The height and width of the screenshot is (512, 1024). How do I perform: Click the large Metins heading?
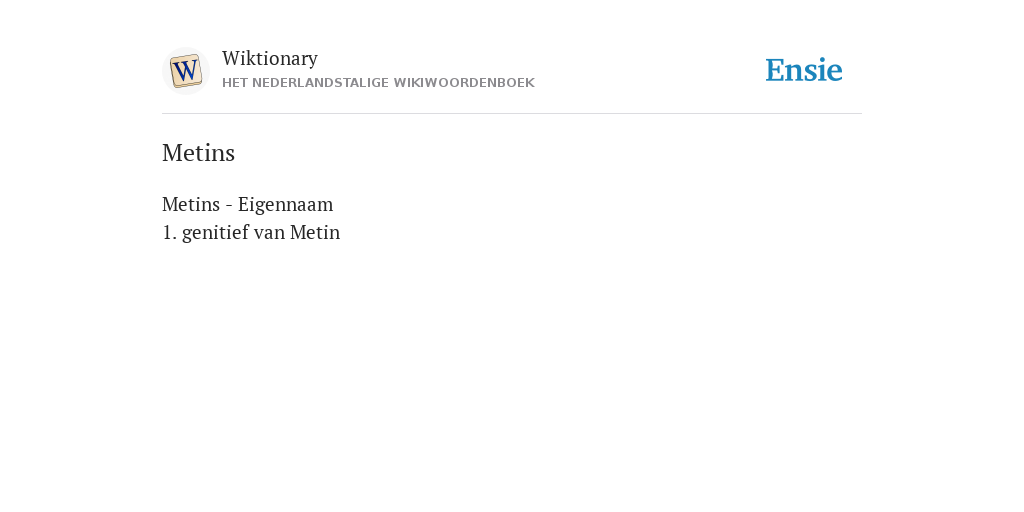(199, 153)
